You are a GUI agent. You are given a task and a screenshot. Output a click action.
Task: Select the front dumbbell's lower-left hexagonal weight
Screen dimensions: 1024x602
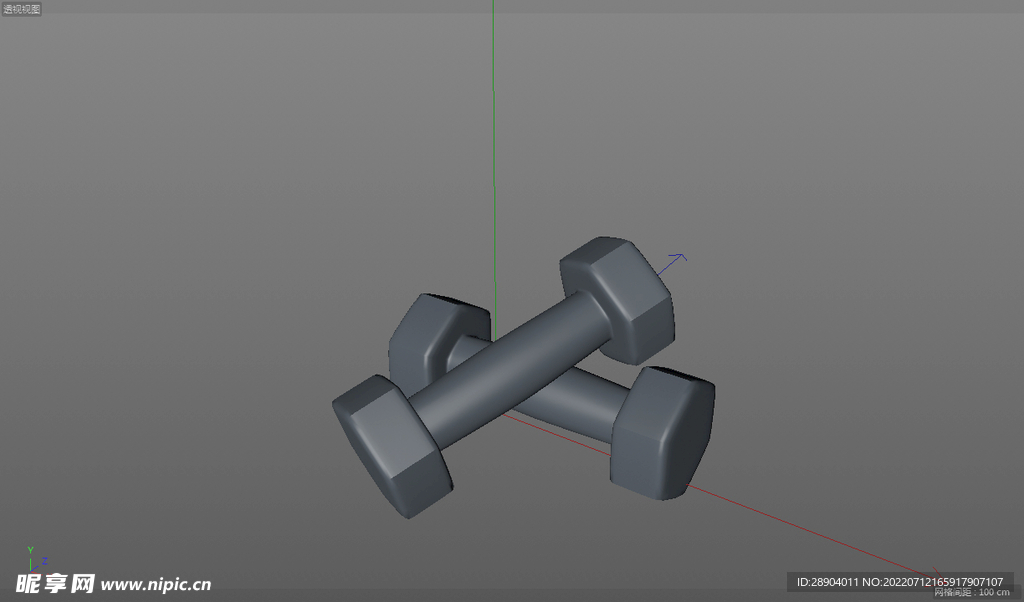coord(392,447)
